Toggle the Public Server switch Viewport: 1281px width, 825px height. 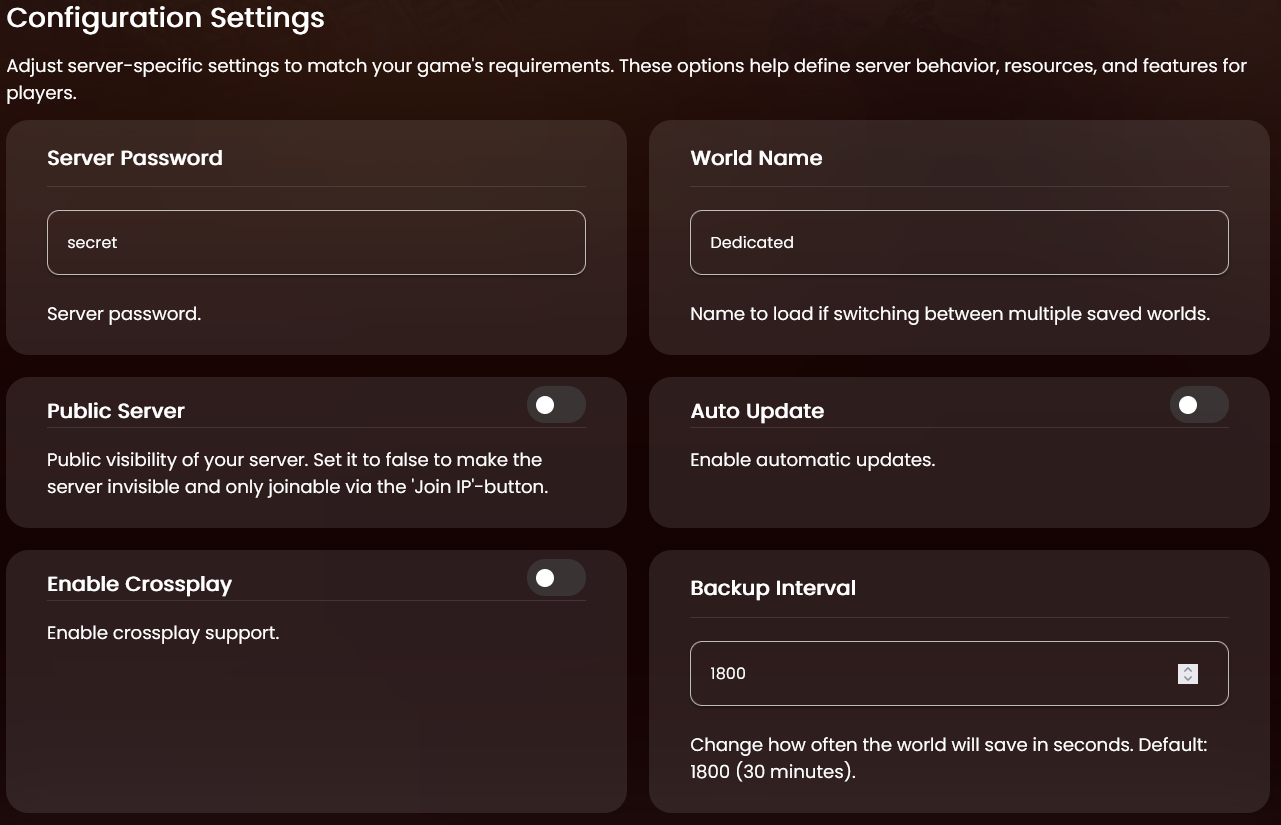[556, 405]
